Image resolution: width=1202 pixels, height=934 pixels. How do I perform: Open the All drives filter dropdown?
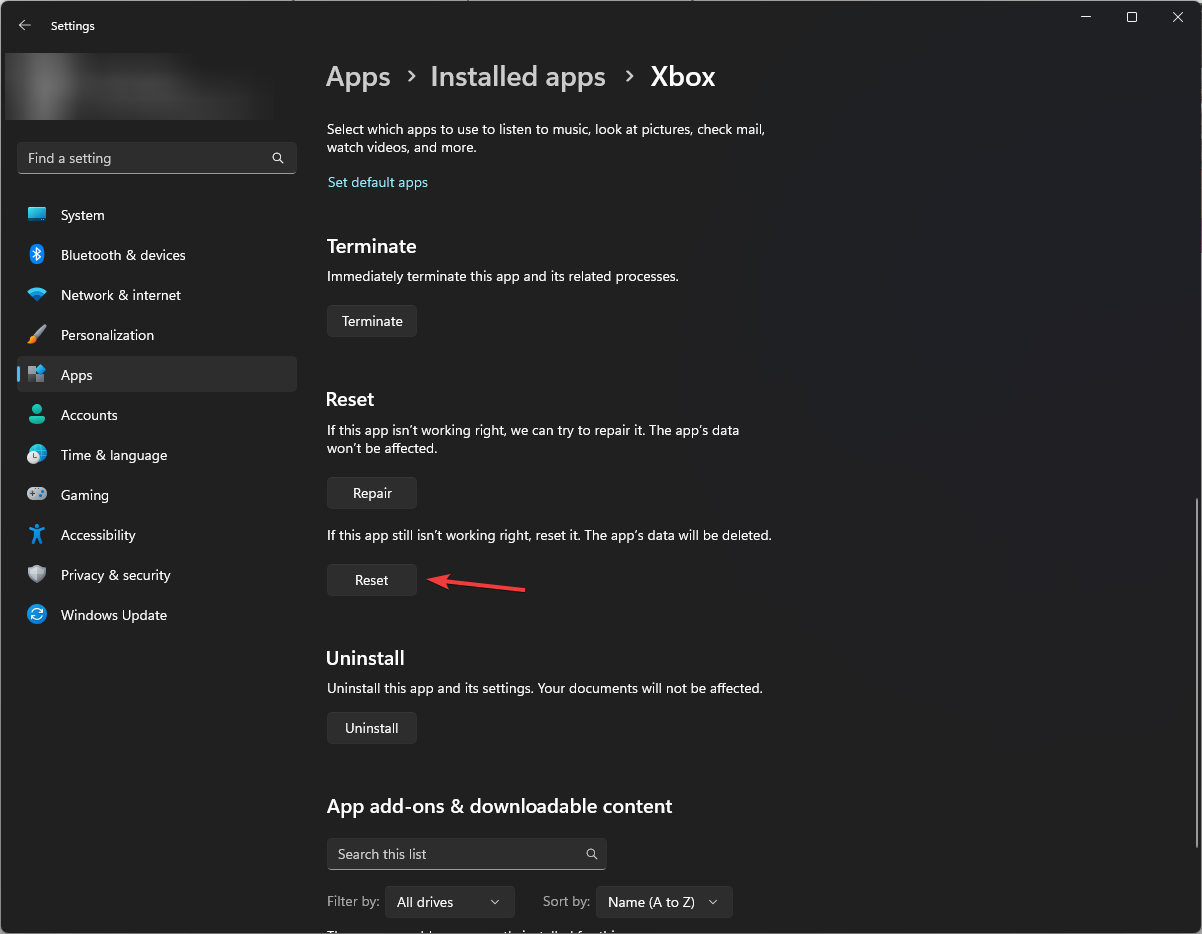[x=449, y=902]
